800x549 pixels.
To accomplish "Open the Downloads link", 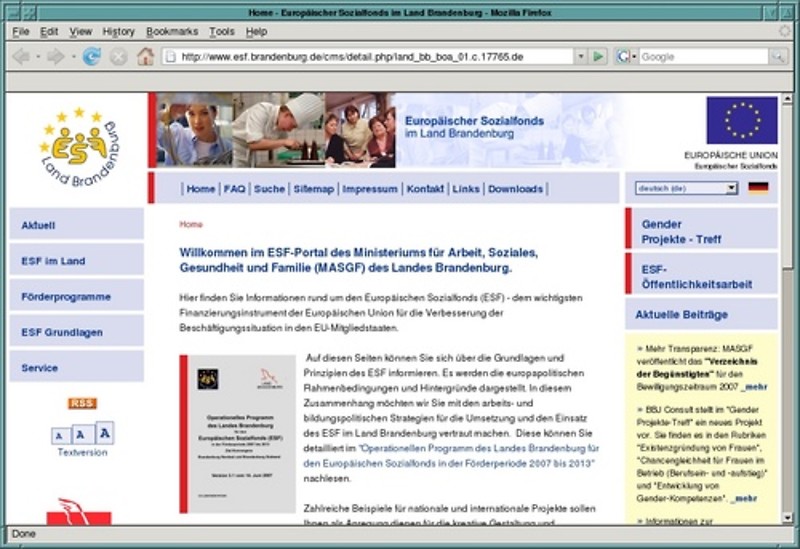I will [515, 189].
